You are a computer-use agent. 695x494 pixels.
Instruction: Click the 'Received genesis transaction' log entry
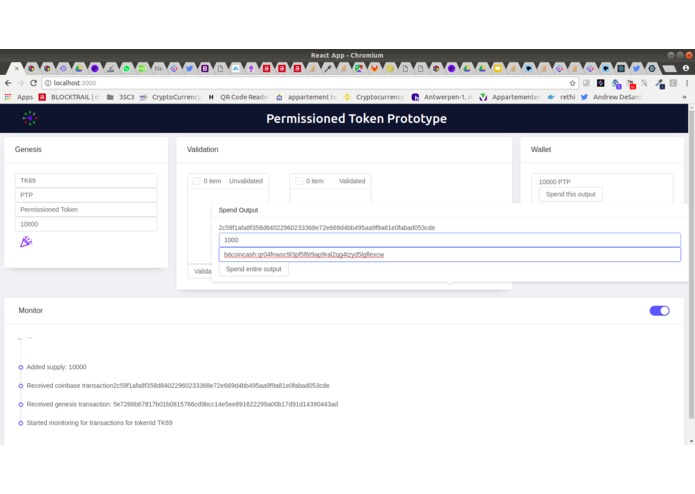tap(182, 404)
